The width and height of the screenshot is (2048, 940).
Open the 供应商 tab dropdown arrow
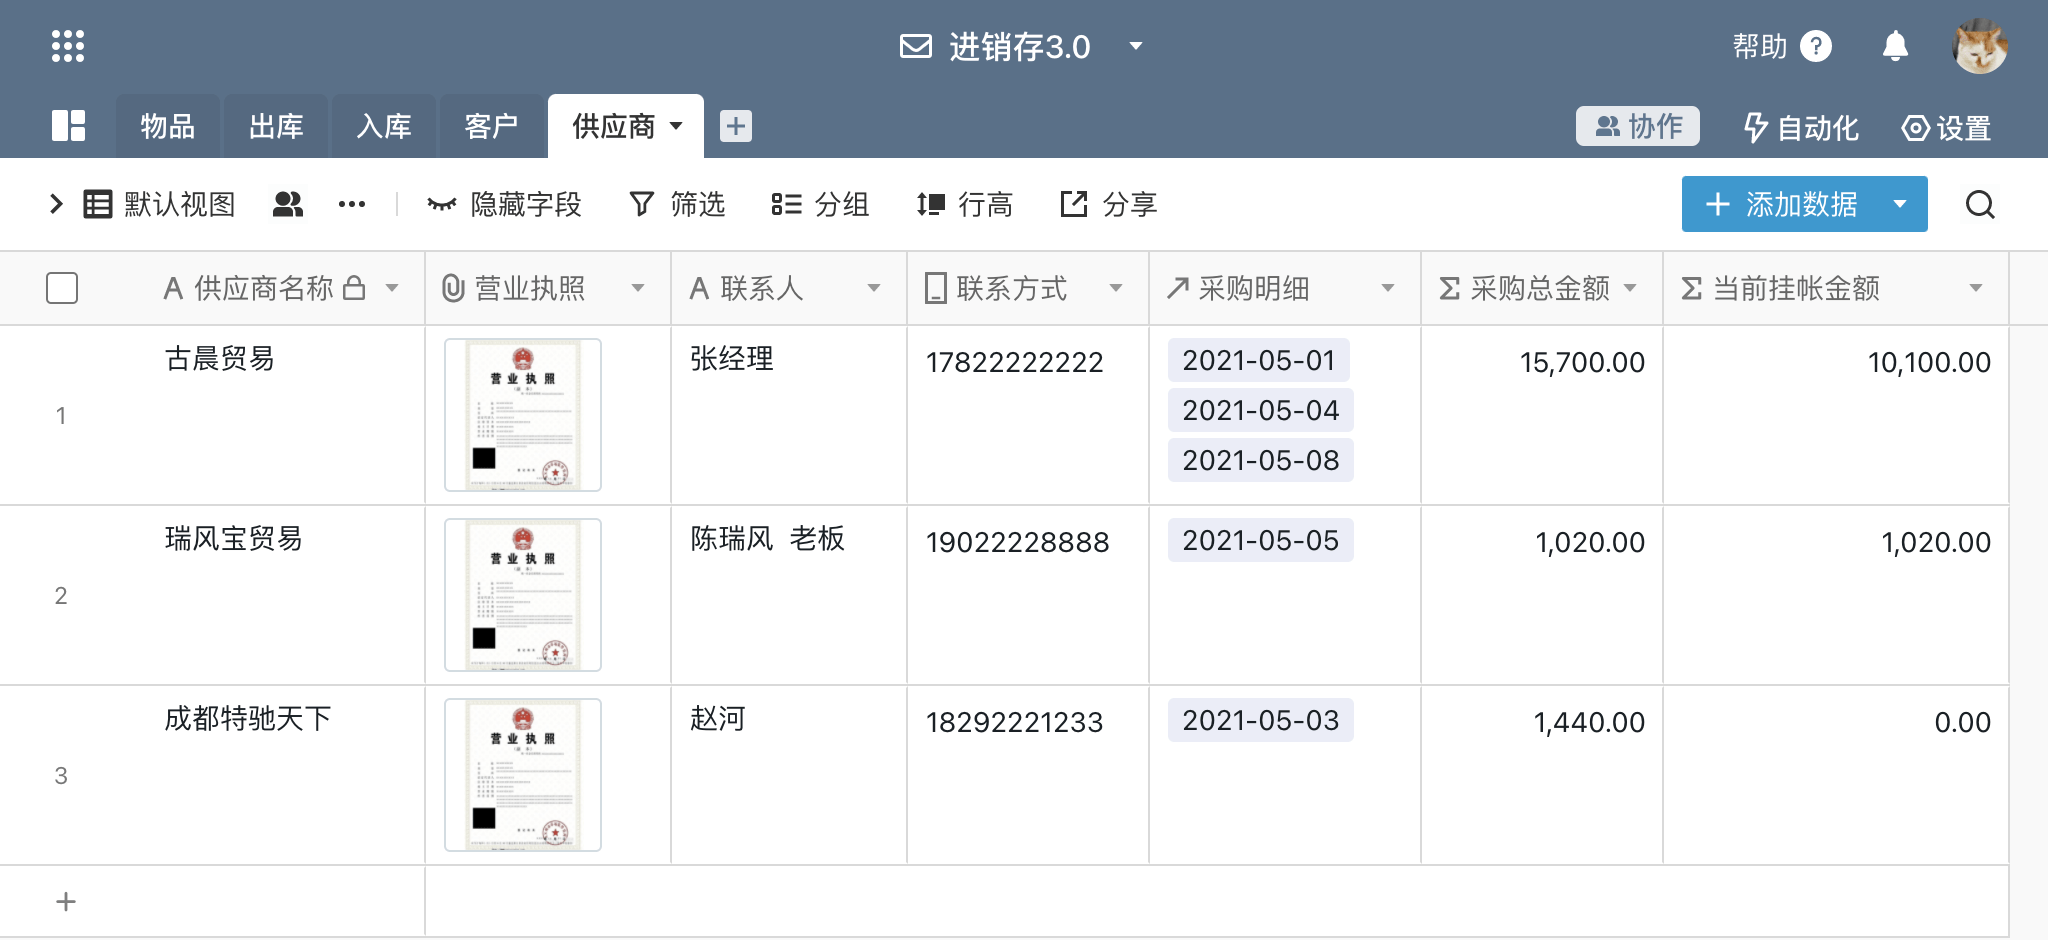[676, 126]
